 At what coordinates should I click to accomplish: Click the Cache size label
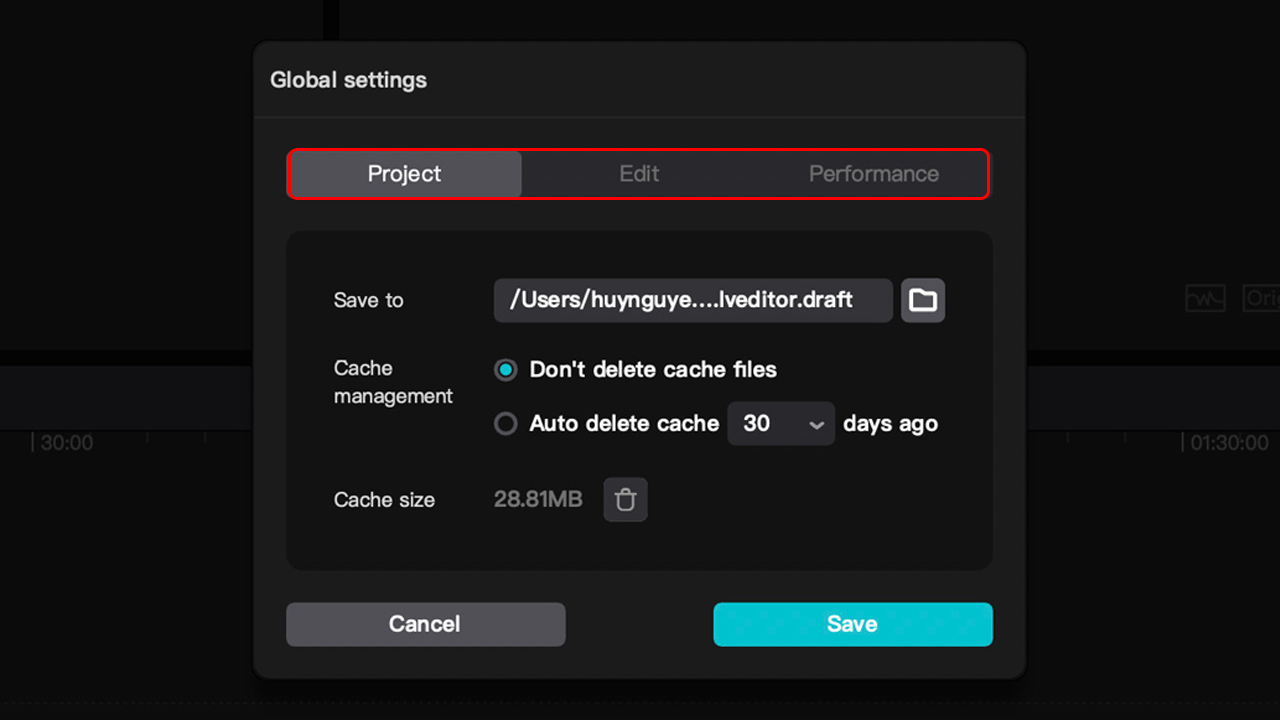pos(384,500)
